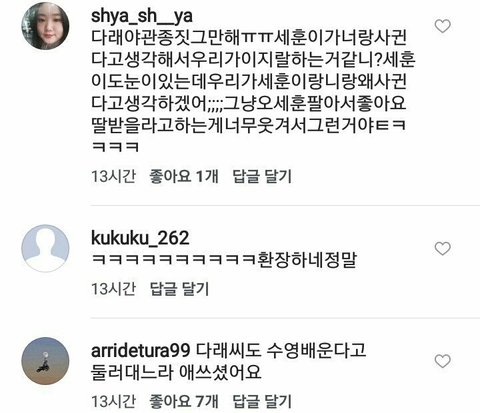This screenshot has height=413, width=480.
Task: Click the 13시간 timestamp under shya_sh__ya's comment
Action: [114, 176]
